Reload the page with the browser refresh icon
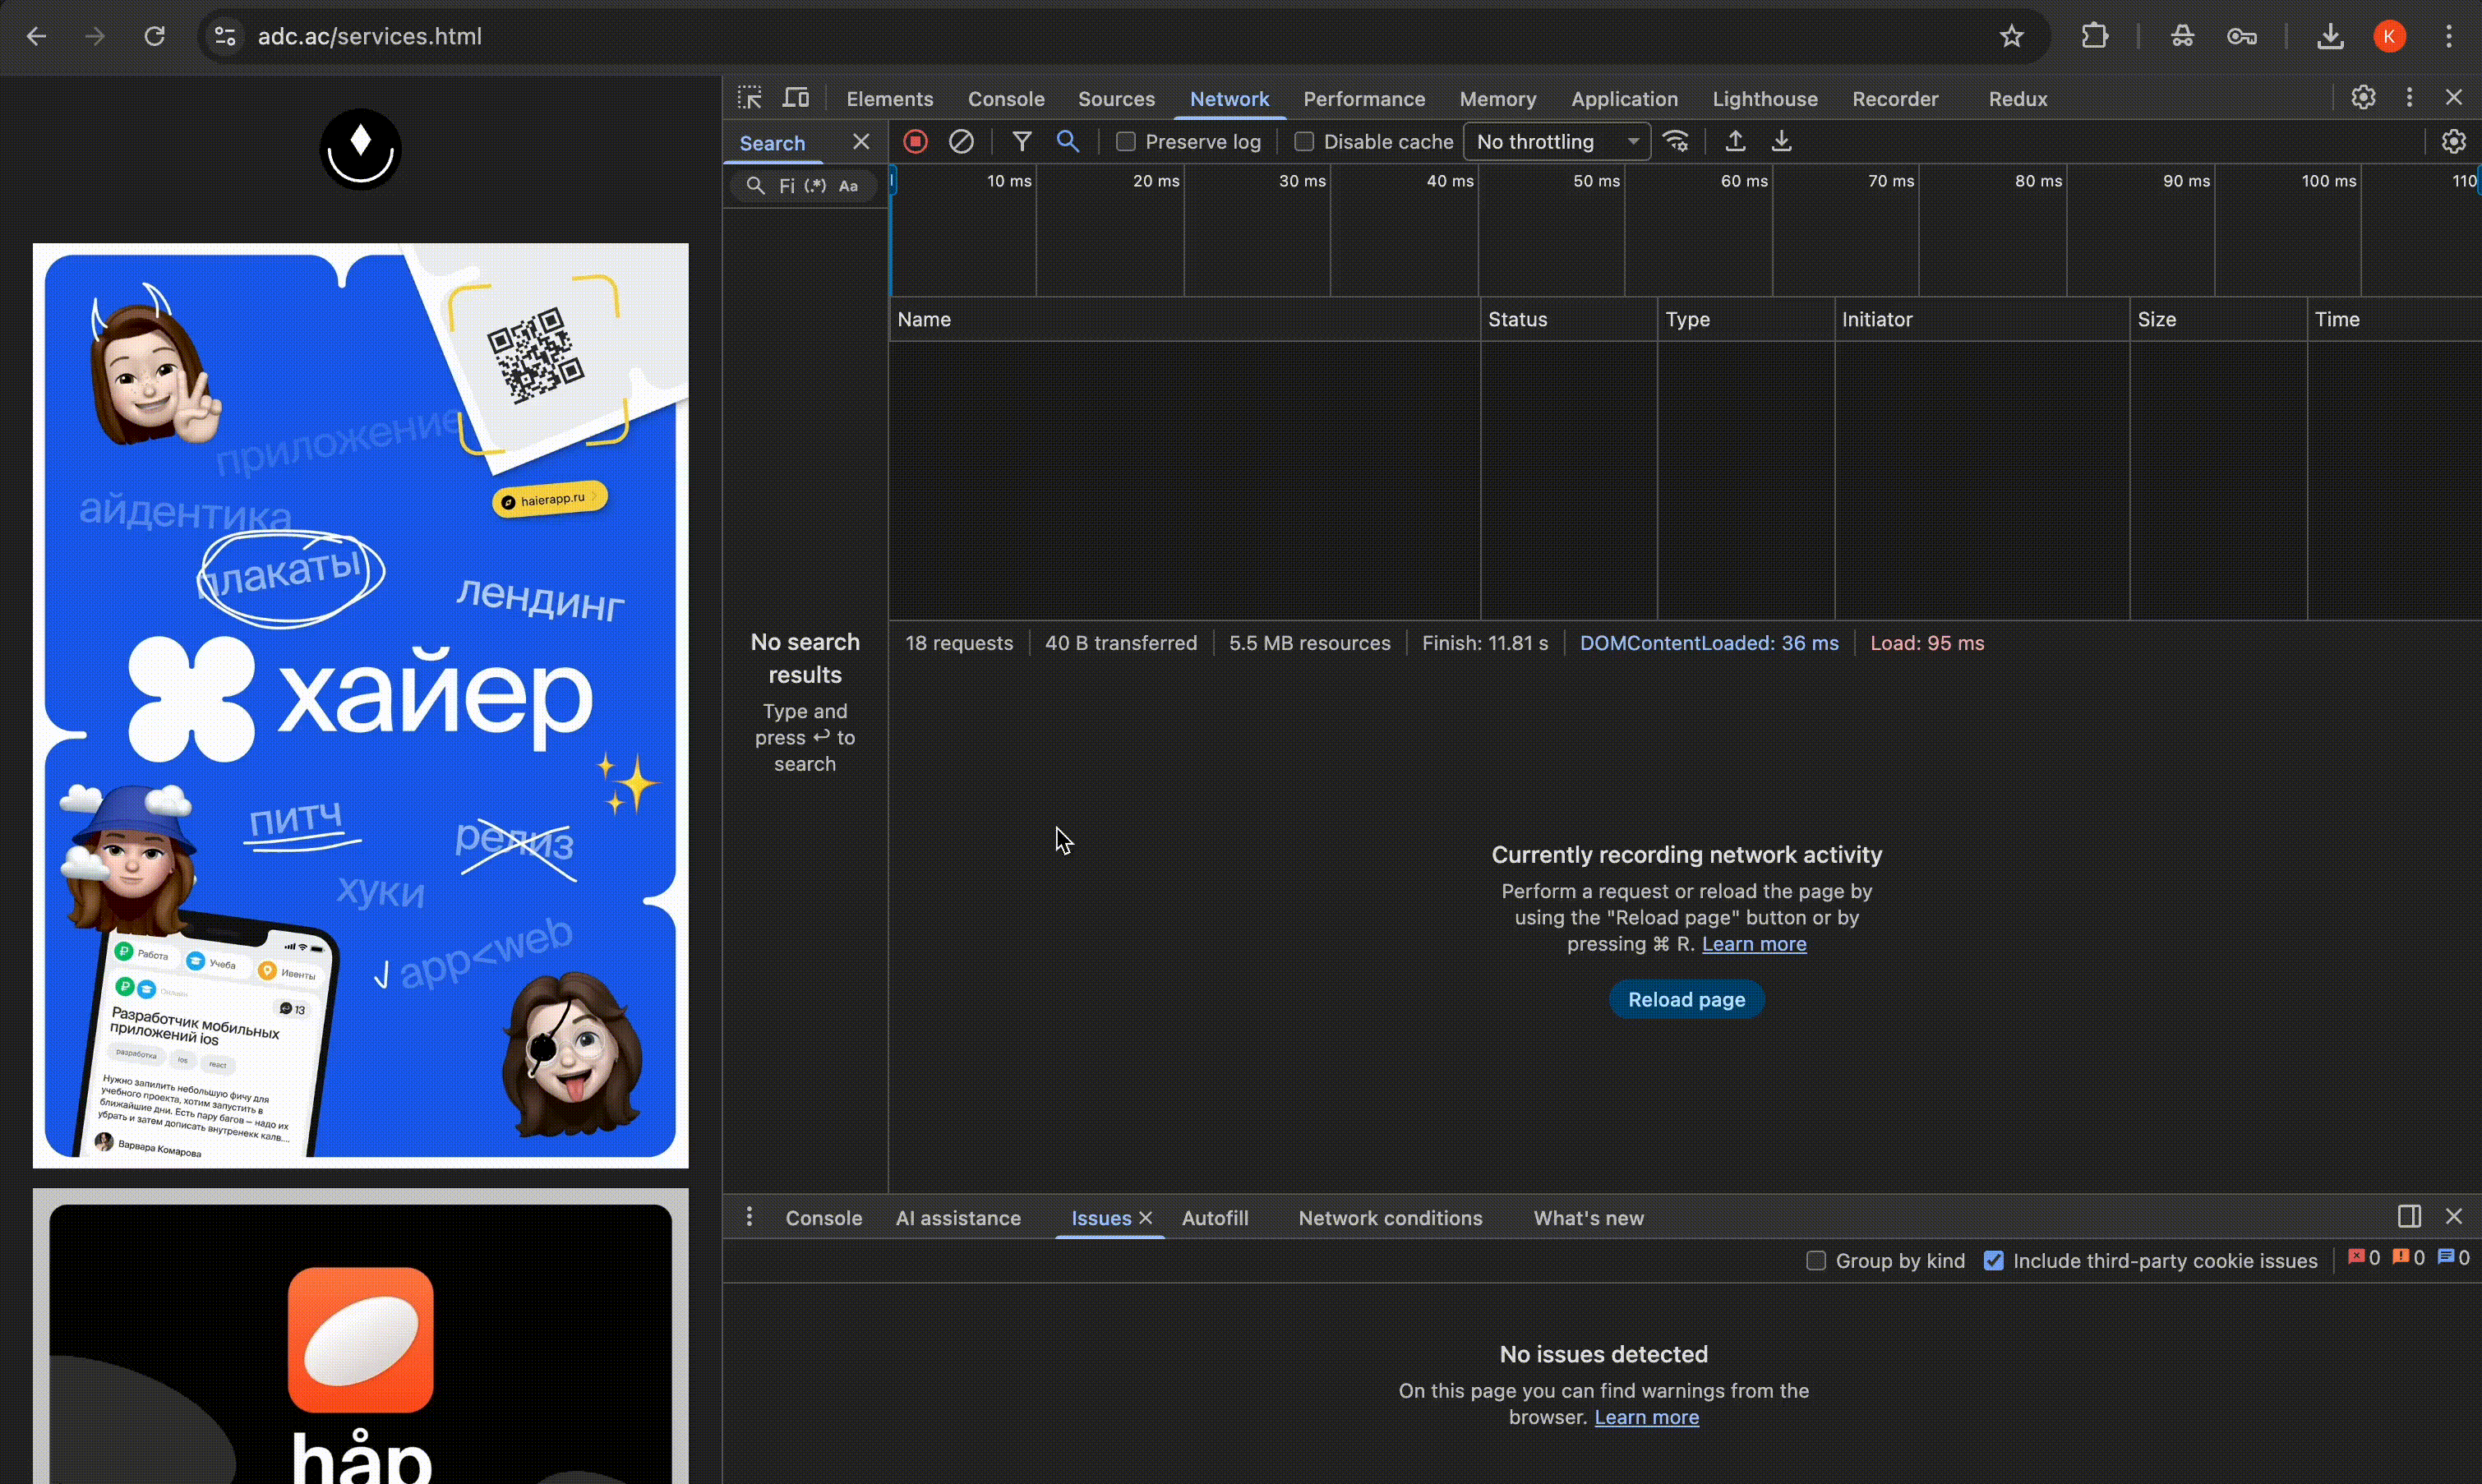 [154, 37]
